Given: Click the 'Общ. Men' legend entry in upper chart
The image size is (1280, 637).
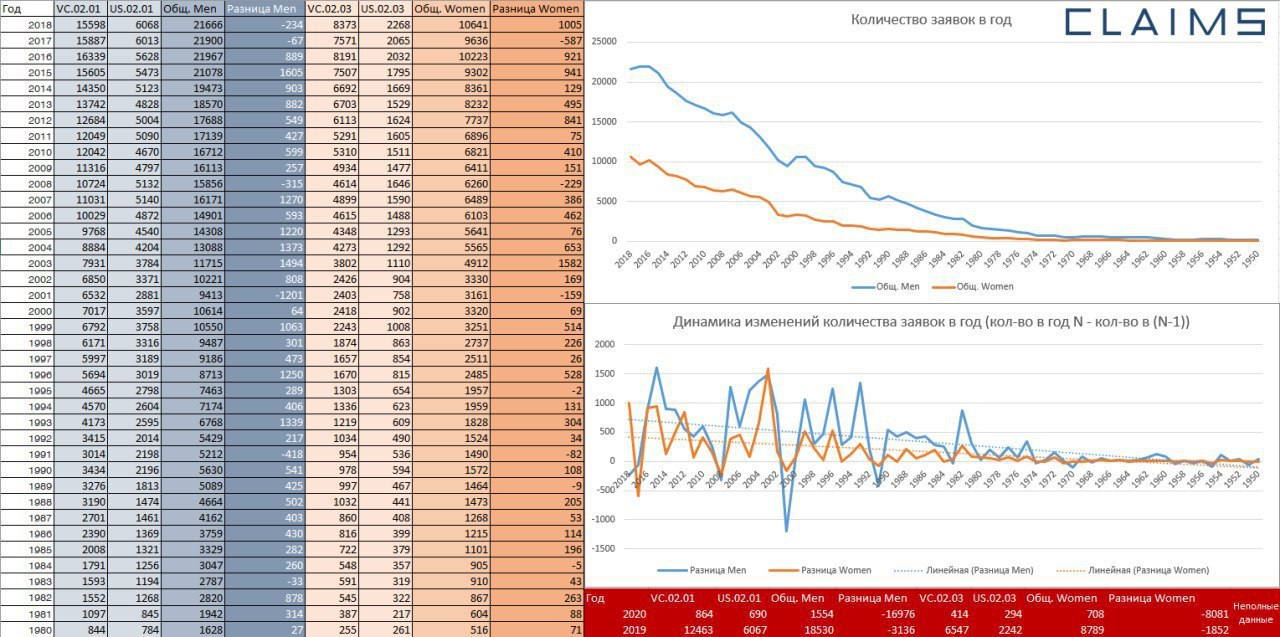Looking at the screenshot, I should (887, 286).
